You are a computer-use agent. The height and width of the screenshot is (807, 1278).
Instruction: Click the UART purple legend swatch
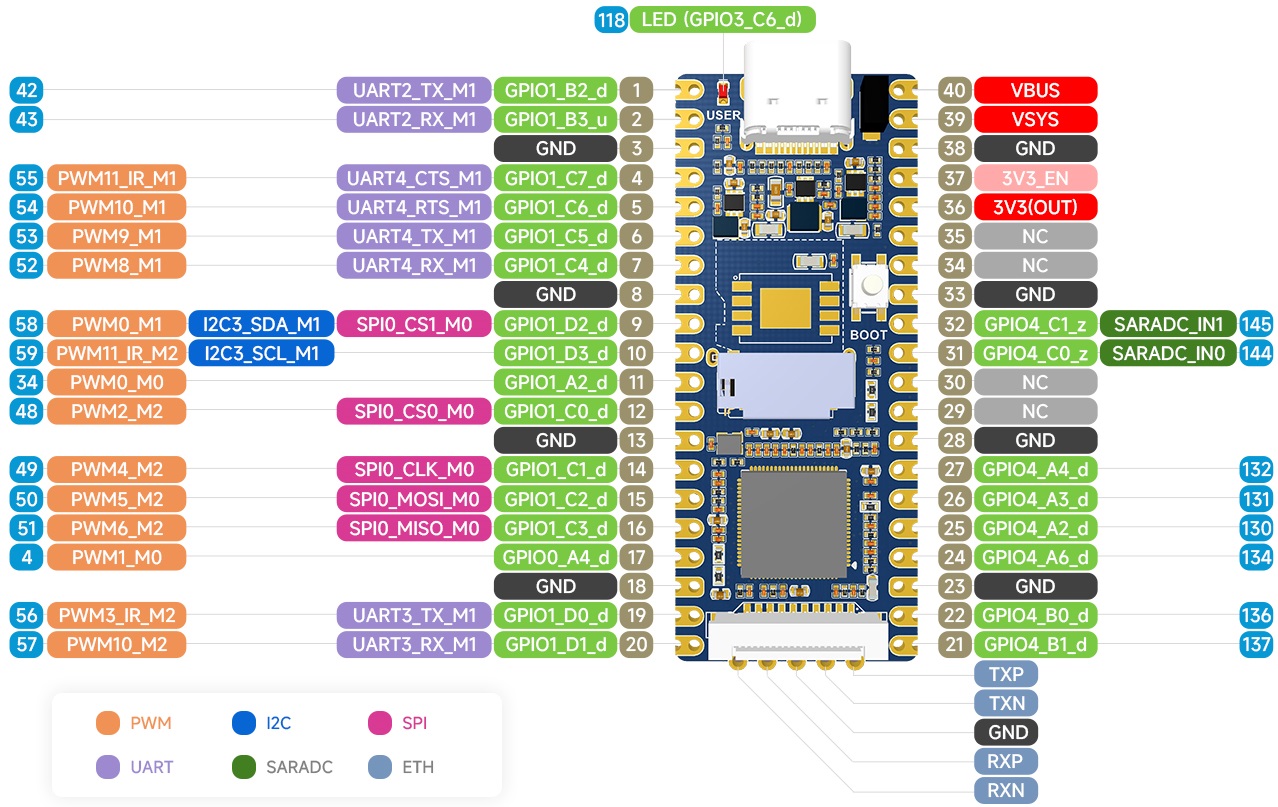coord(109,768)
